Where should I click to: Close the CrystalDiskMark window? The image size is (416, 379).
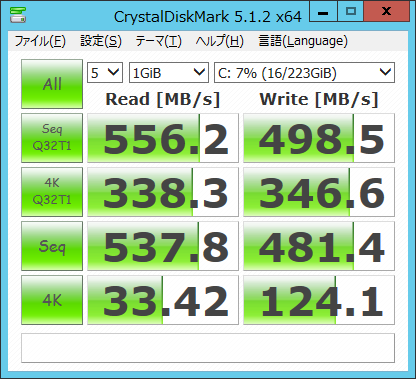[x=386, y=12]
